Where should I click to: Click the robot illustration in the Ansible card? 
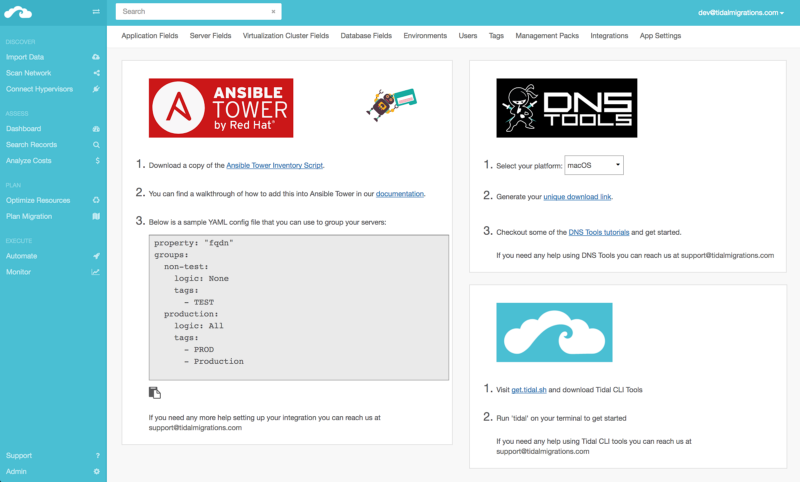[391, 104]
